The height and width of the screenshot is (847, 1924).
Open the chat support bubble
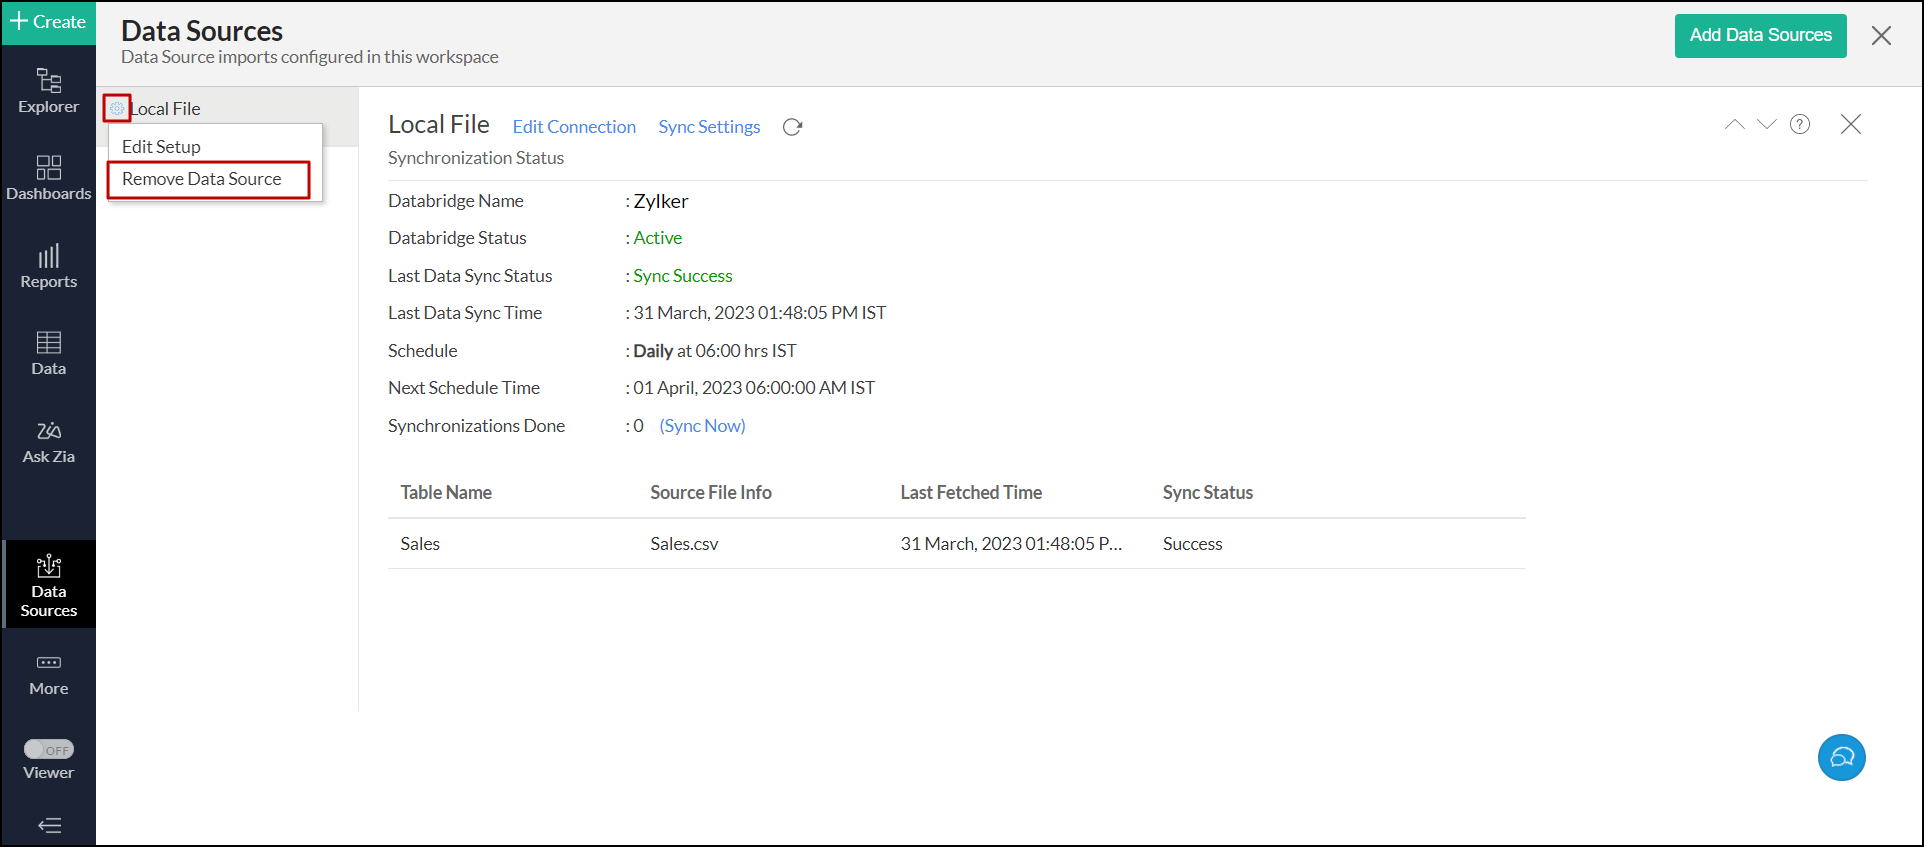click(1841, 757)
